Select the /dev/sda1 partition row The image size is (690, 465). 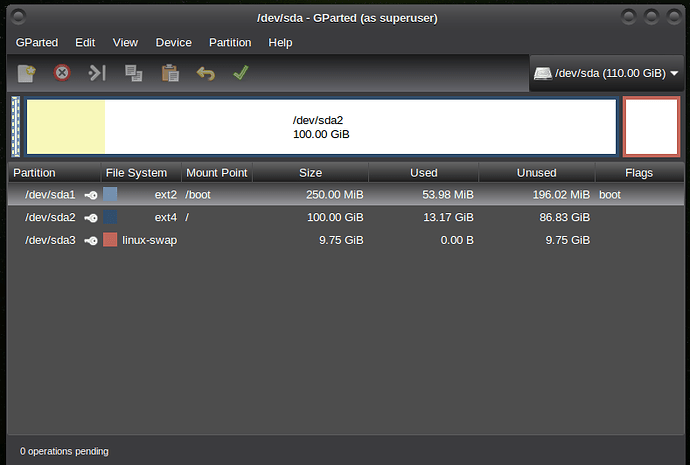[x=346, y=195]
